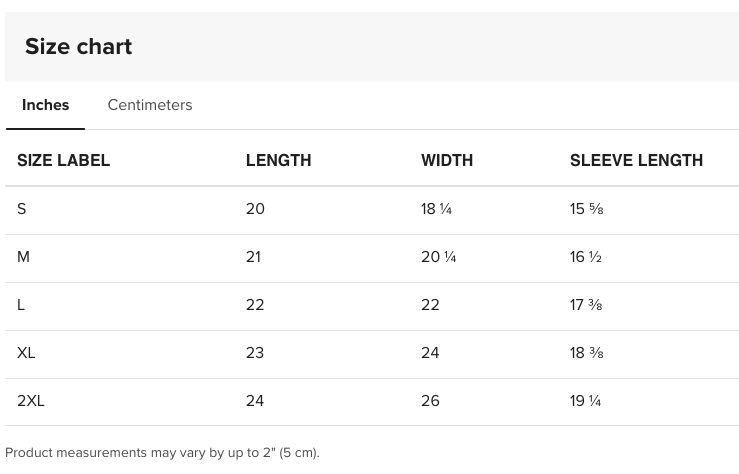The image size is (739, 474).
Task: Select the M size row label
Action: click(x=24, y=257)
